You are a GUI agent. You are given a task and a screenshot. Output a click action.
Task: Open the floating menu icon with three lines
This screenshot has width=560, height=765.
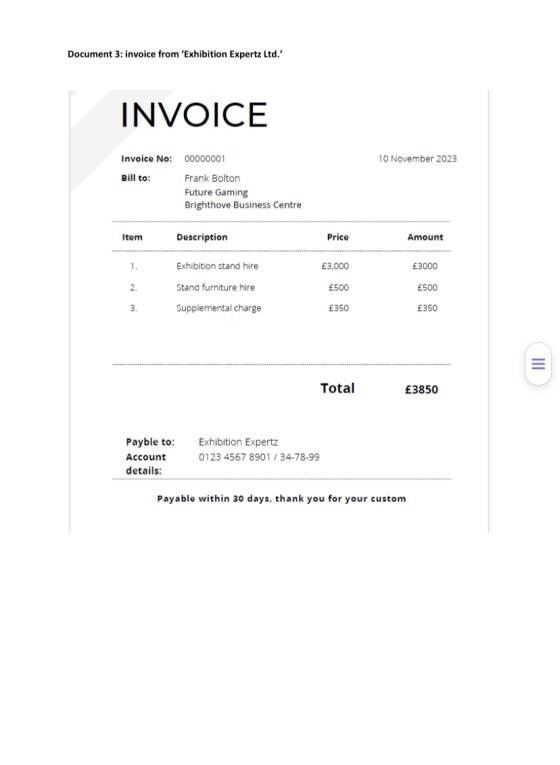(538, 364)
